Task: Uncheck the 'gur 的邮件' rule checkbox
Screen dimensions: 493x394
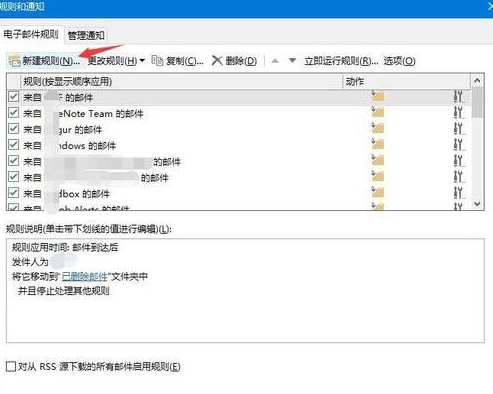Action: tap(13, 129)
